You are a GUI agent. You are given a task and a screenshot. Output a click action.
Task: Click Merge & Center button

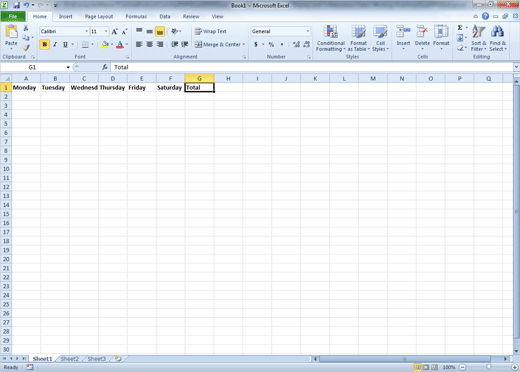pos(218,44)
